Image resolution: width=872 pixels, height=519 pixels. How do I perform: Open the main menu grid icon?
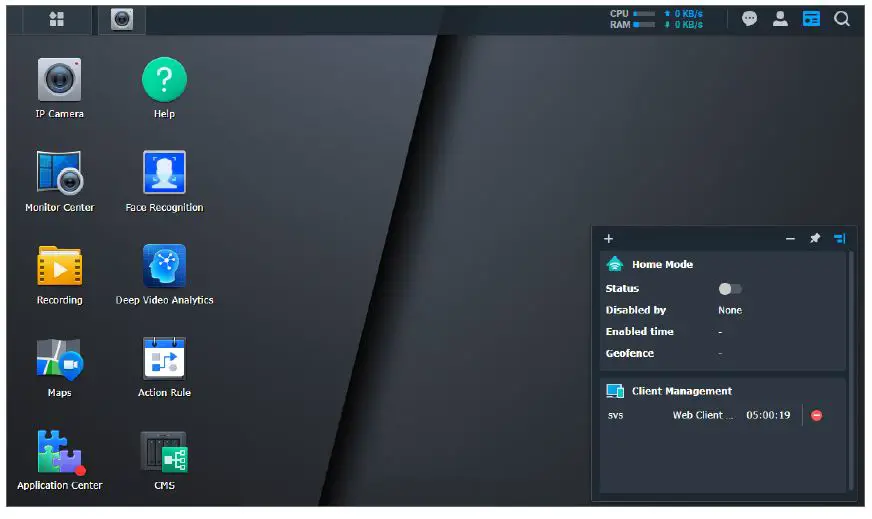click(x=57, y=19)
